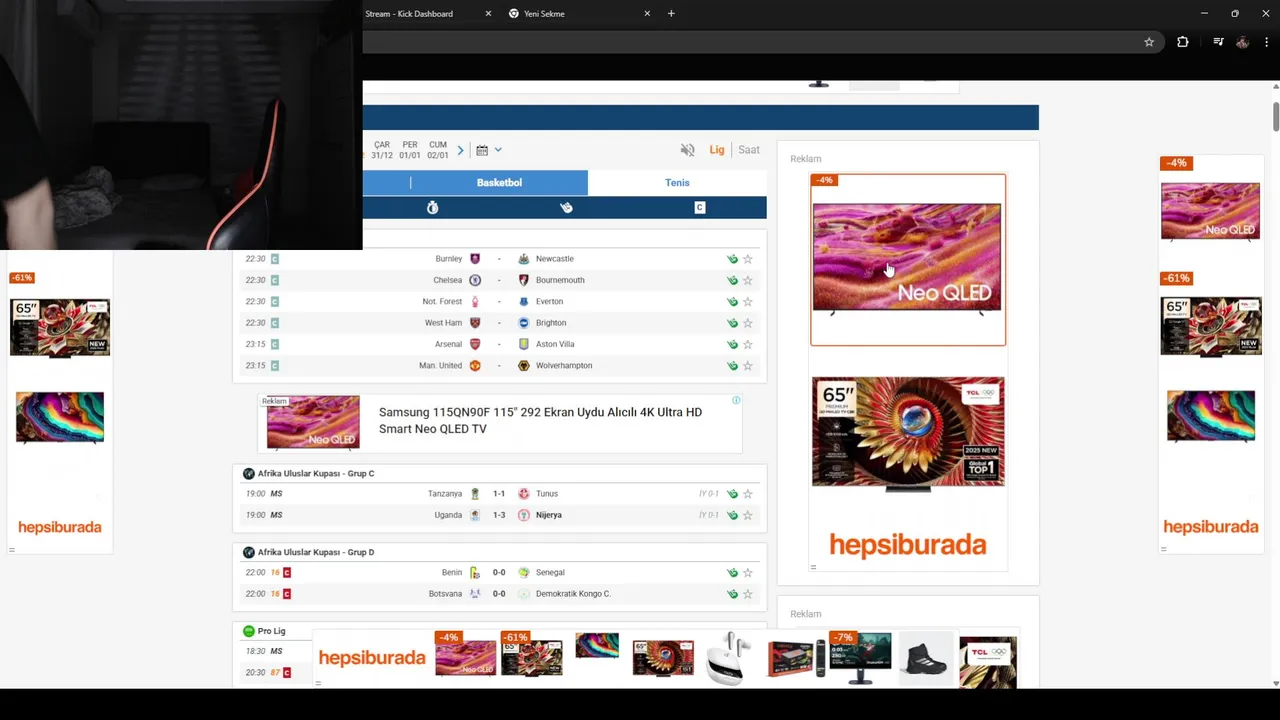Open Afrika Uluslar Kupası - Grup C league
Viewport: 1280px width, 720px height.
316,473
